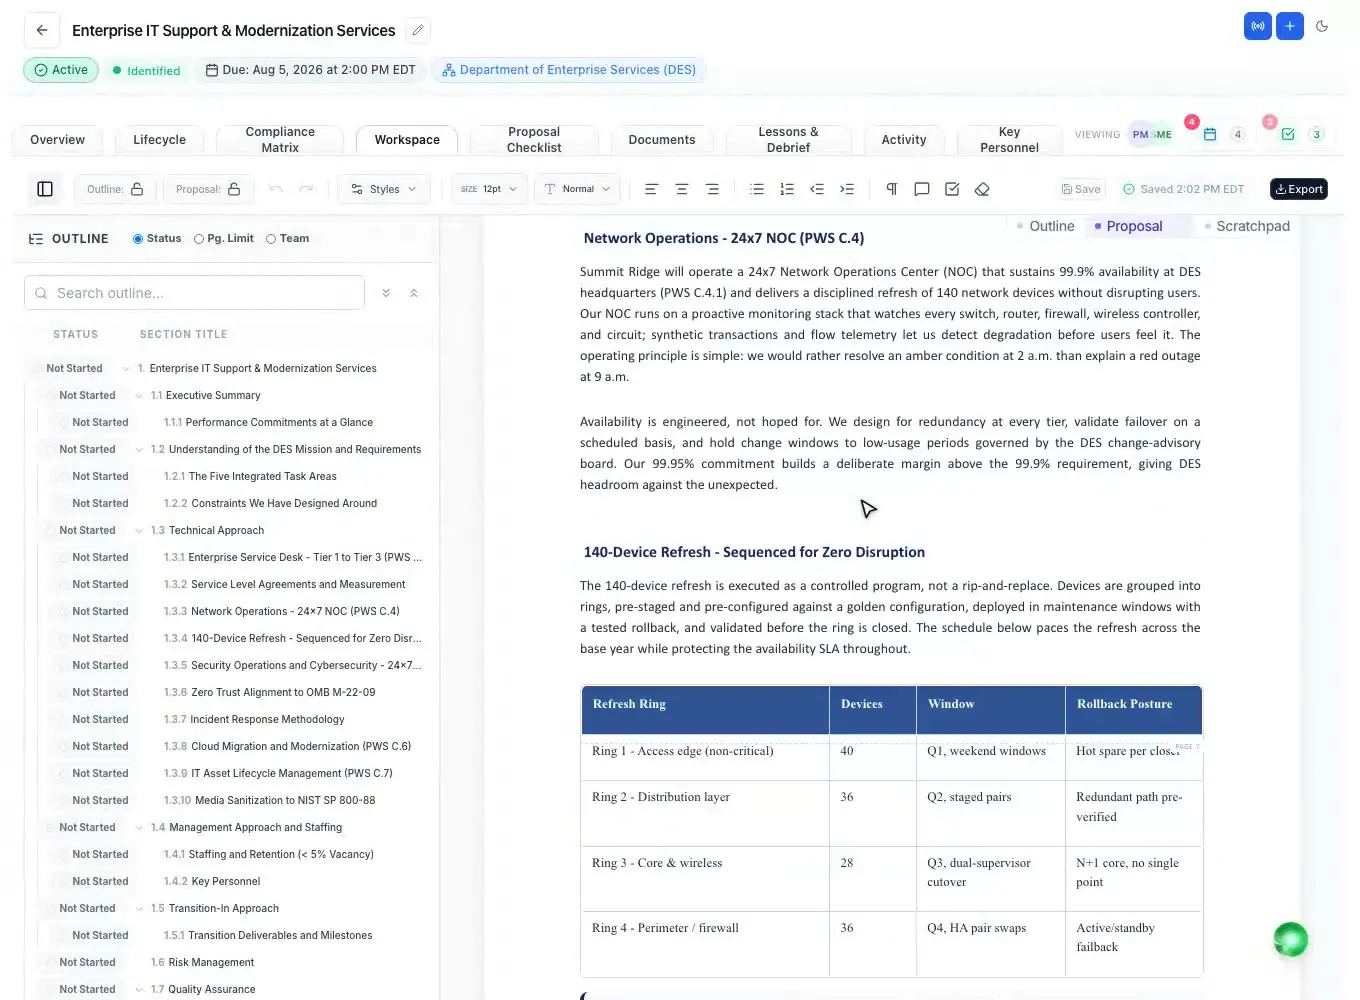The height and width of the screenshot is (1000, 1360).
Task: Insert a numbered list
Action: click(787, 189)
